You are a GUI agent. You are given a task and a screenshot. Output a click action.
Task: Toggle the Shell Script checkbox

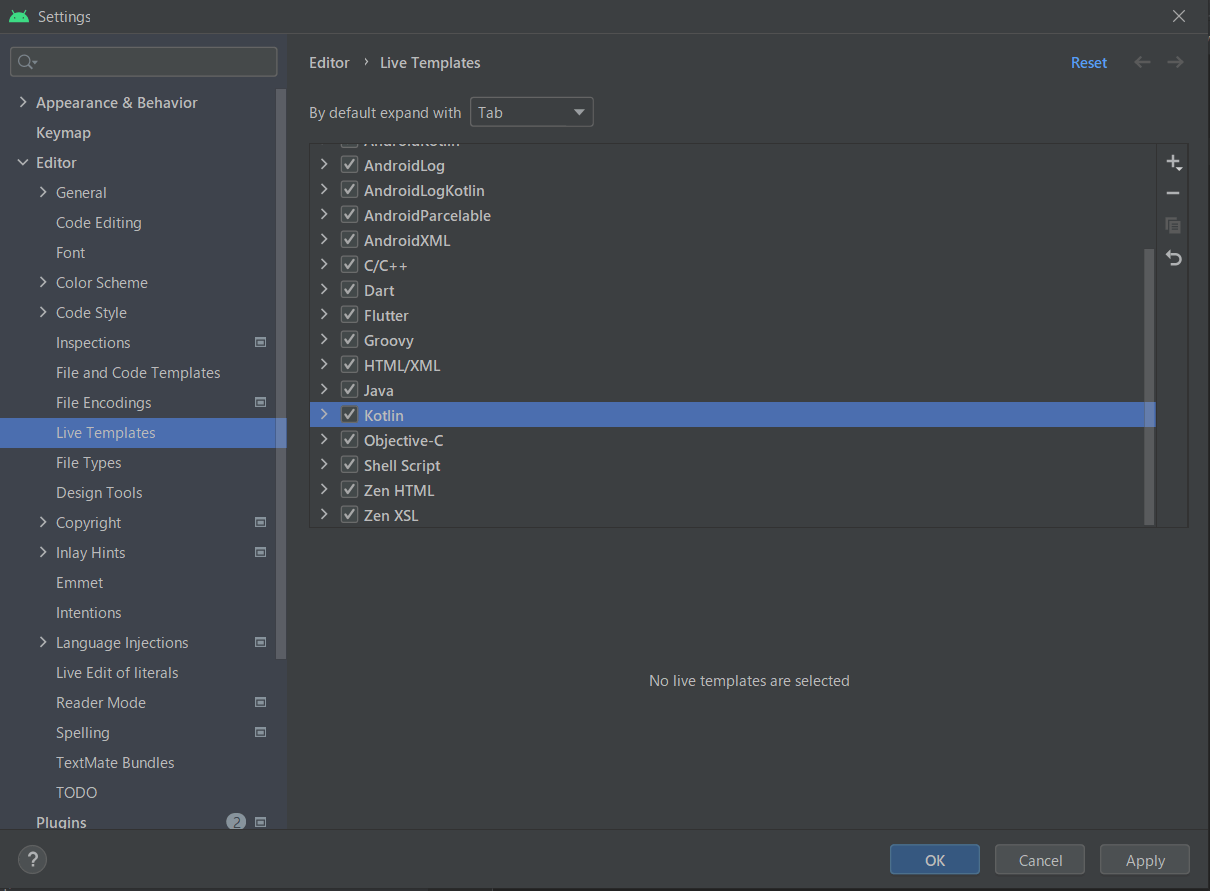click(349, 464)
